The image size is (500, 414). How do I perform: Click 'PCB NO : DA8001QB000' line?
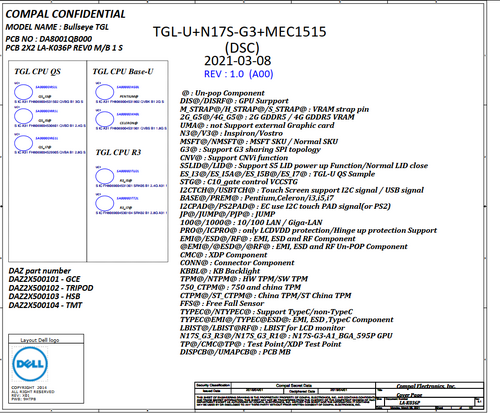pos(49,39)
